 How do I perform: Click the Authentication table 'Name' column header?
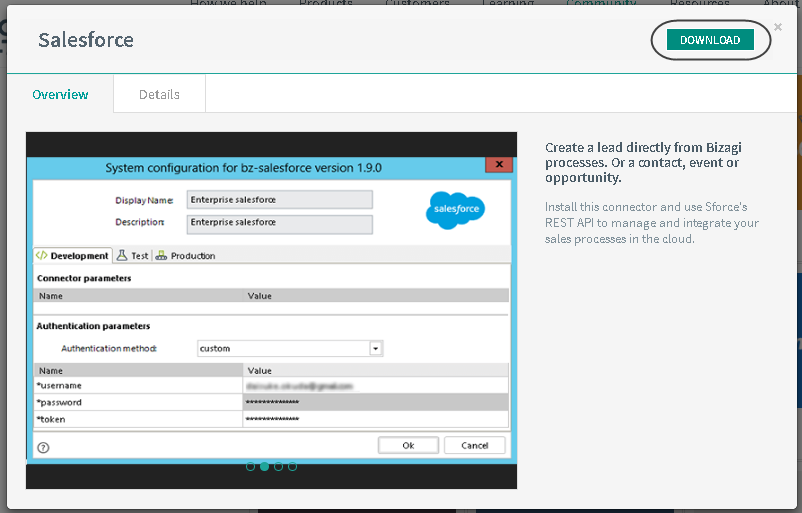pos(138,370)
